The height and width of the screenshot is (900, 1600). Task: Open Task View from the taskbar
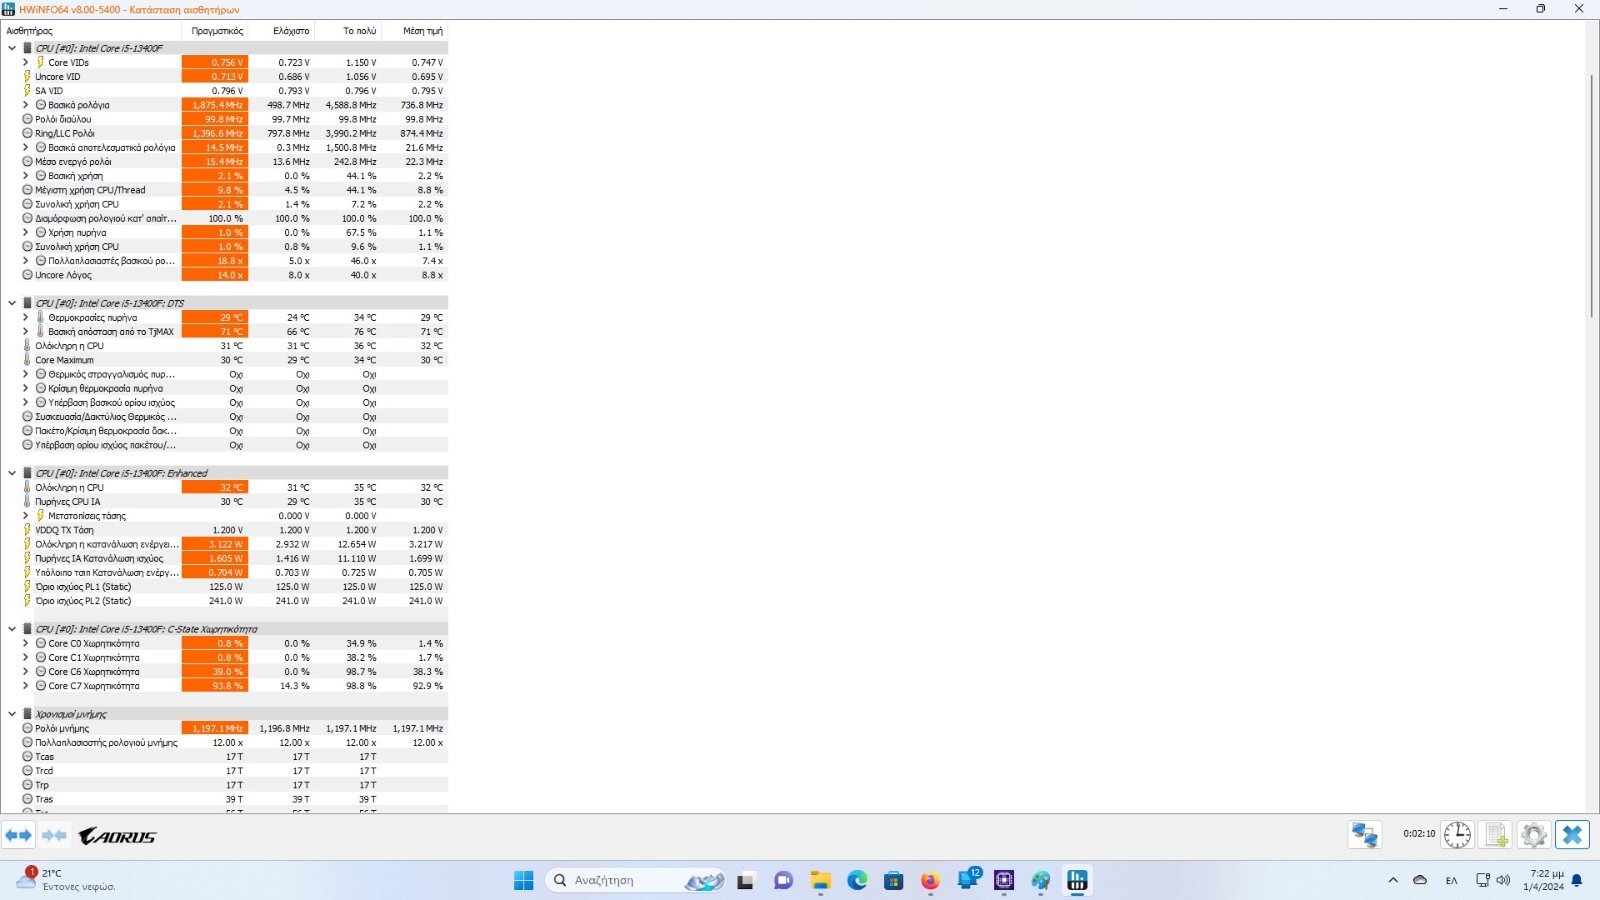[x=745, y=880]
